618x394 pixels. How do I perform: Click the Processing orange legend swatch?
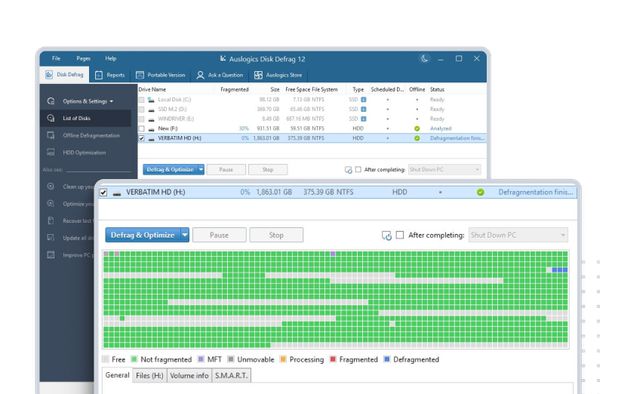[283, 359]
